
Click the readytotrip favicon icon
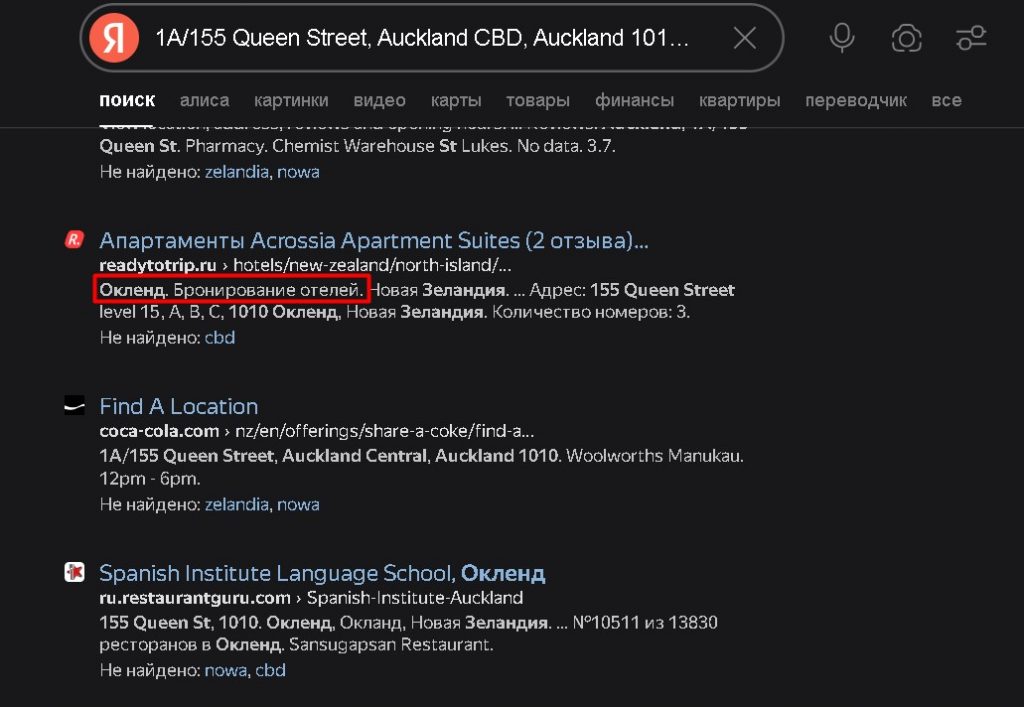[74, 240]
